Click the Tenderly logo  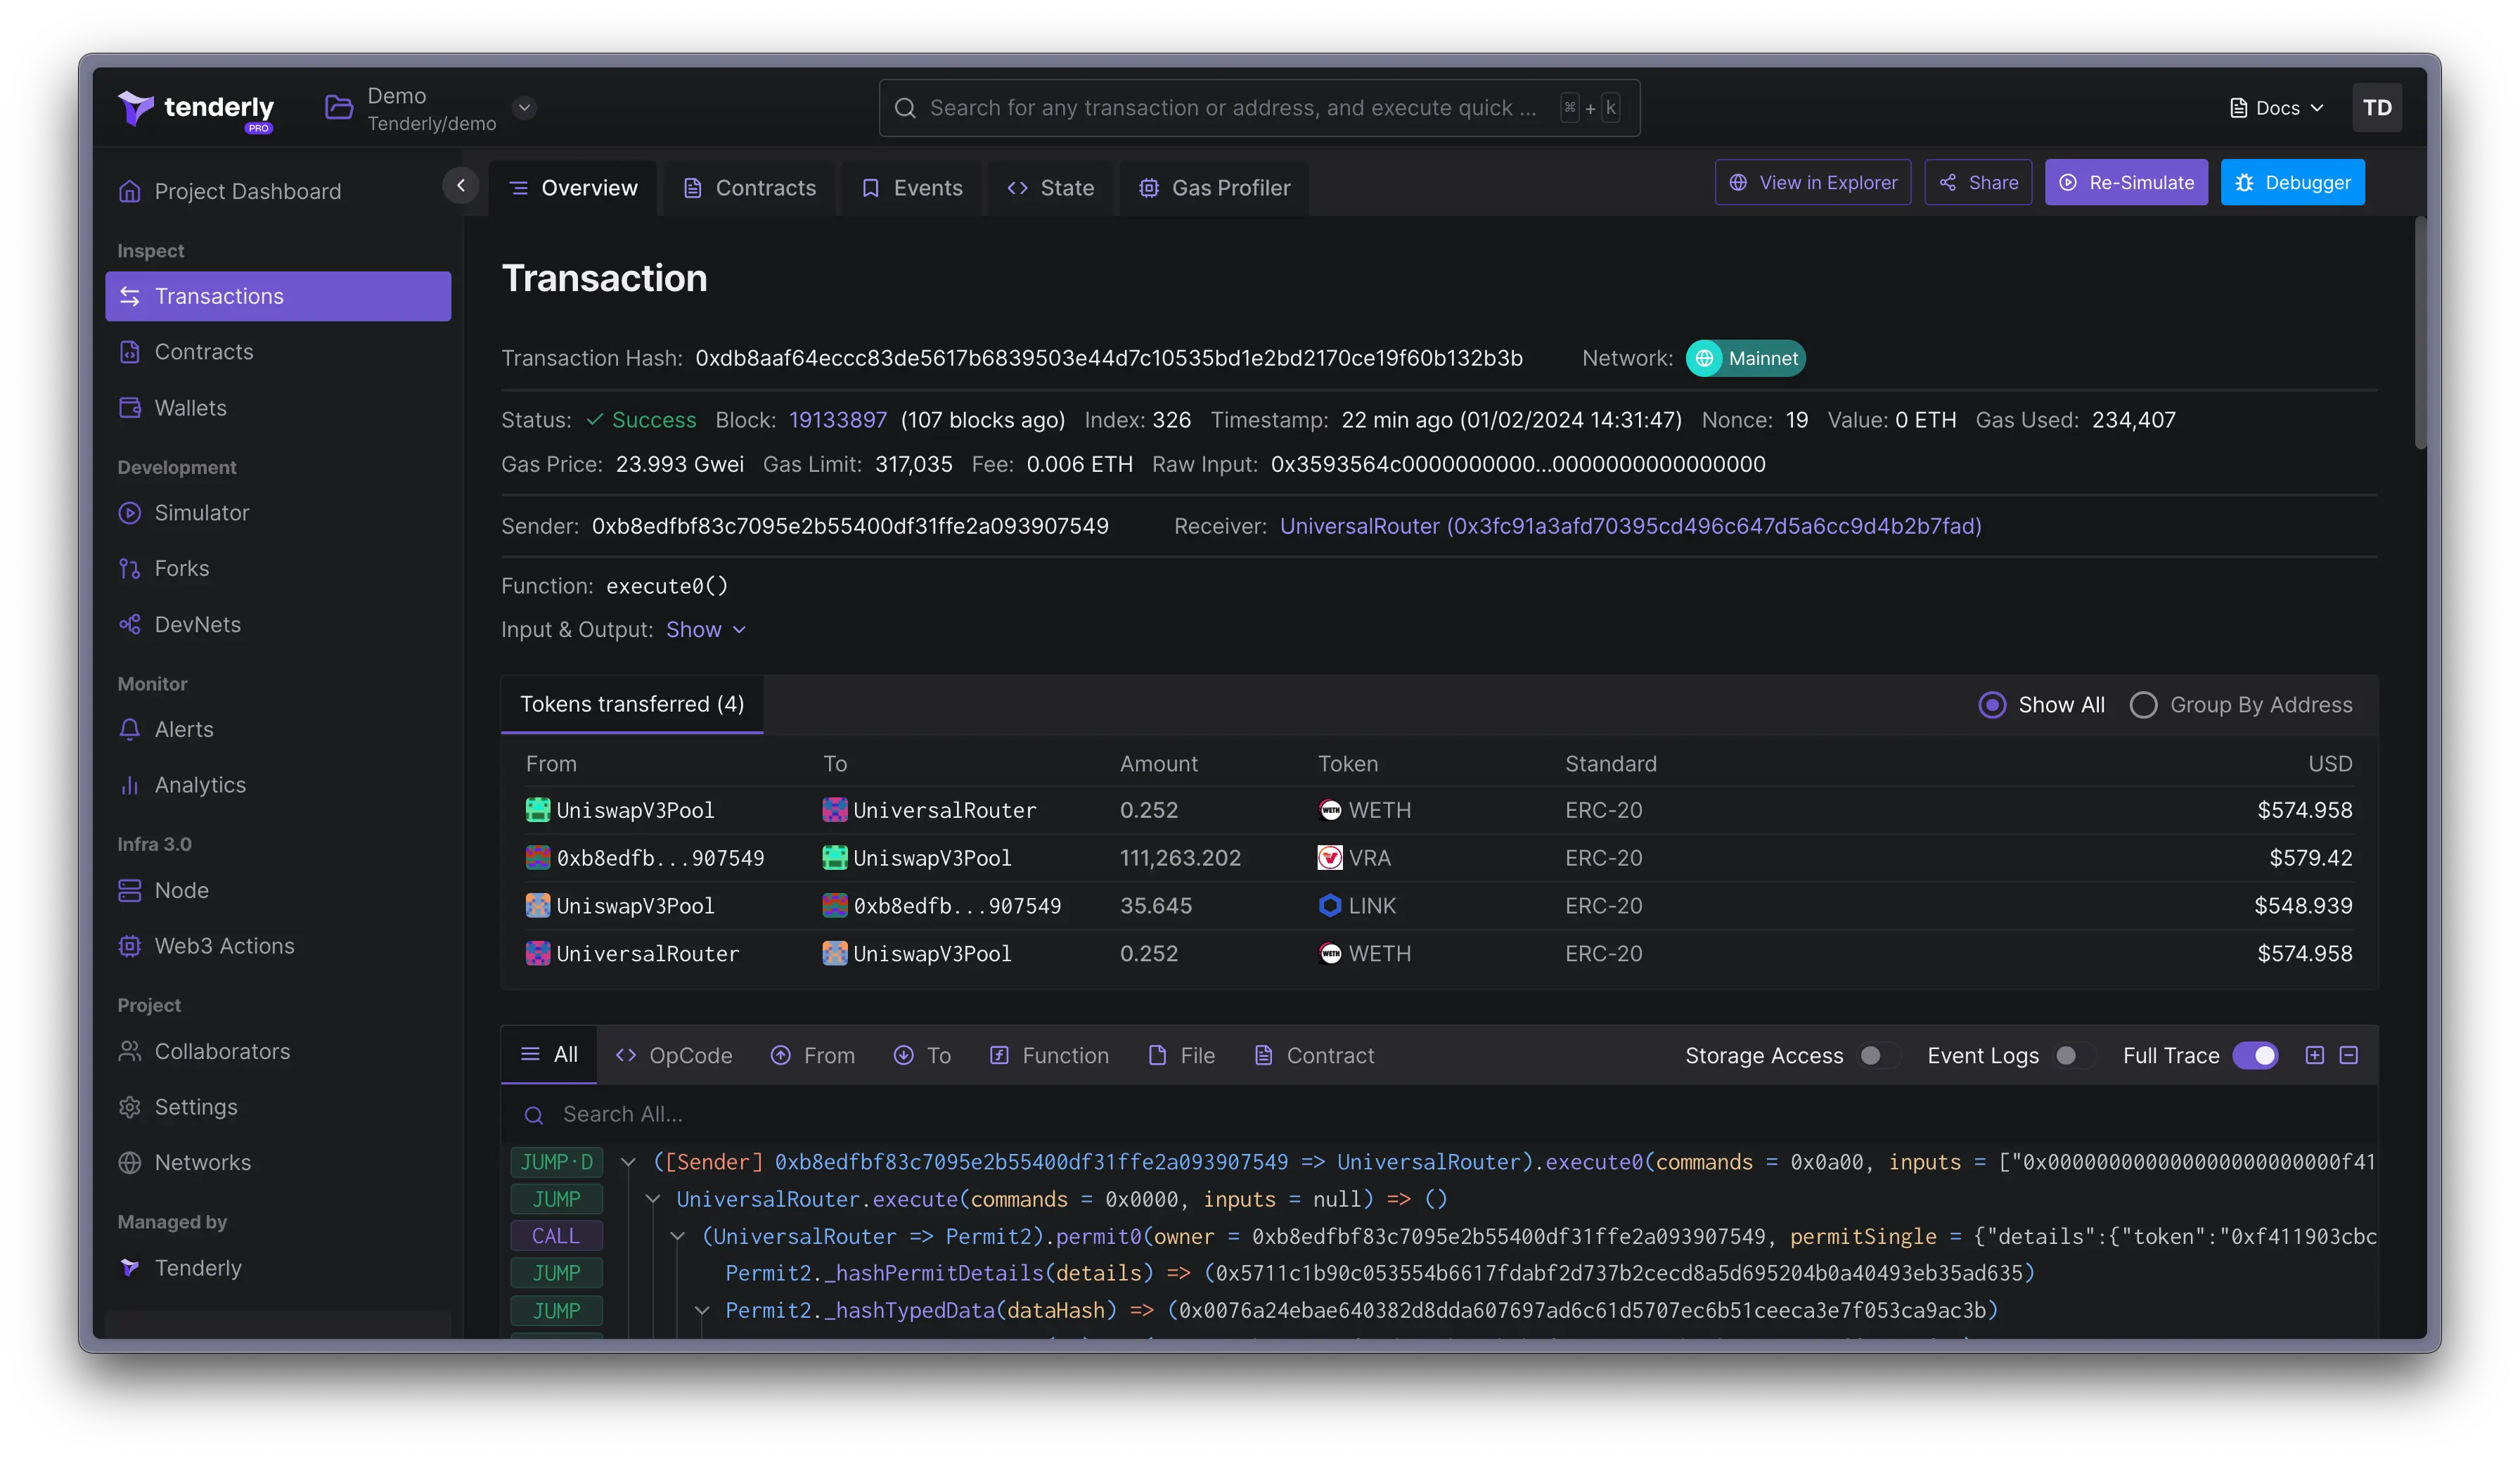tap(196, 109)
